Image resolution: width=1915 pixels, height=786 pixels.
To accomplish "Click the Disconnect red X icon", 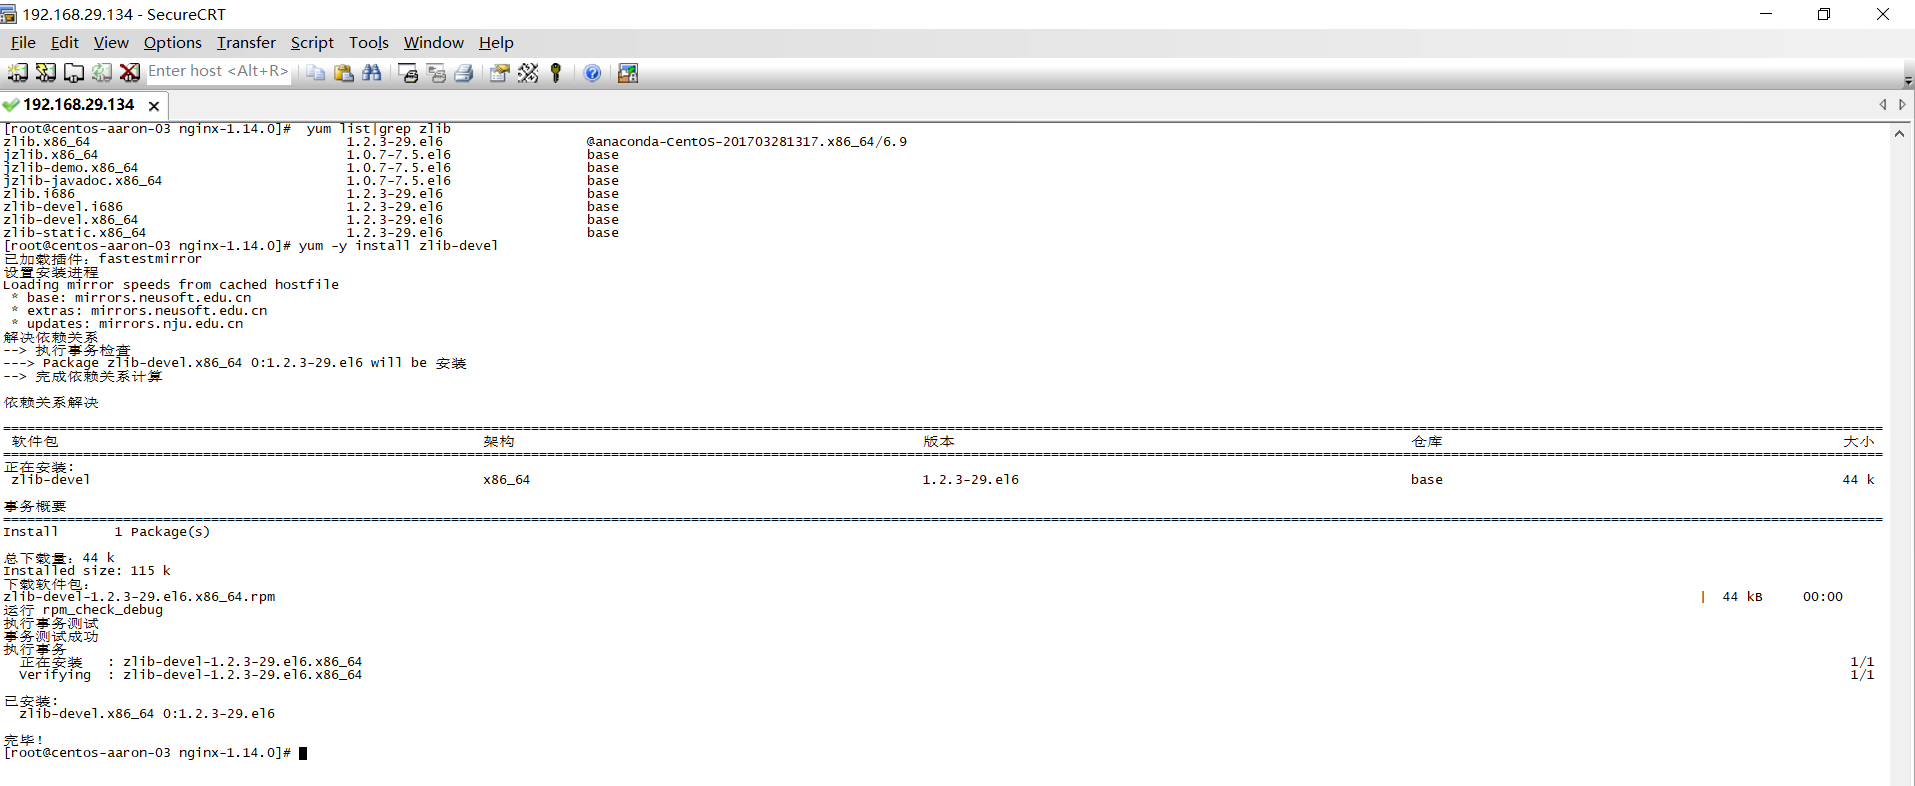I will [130, 73].
